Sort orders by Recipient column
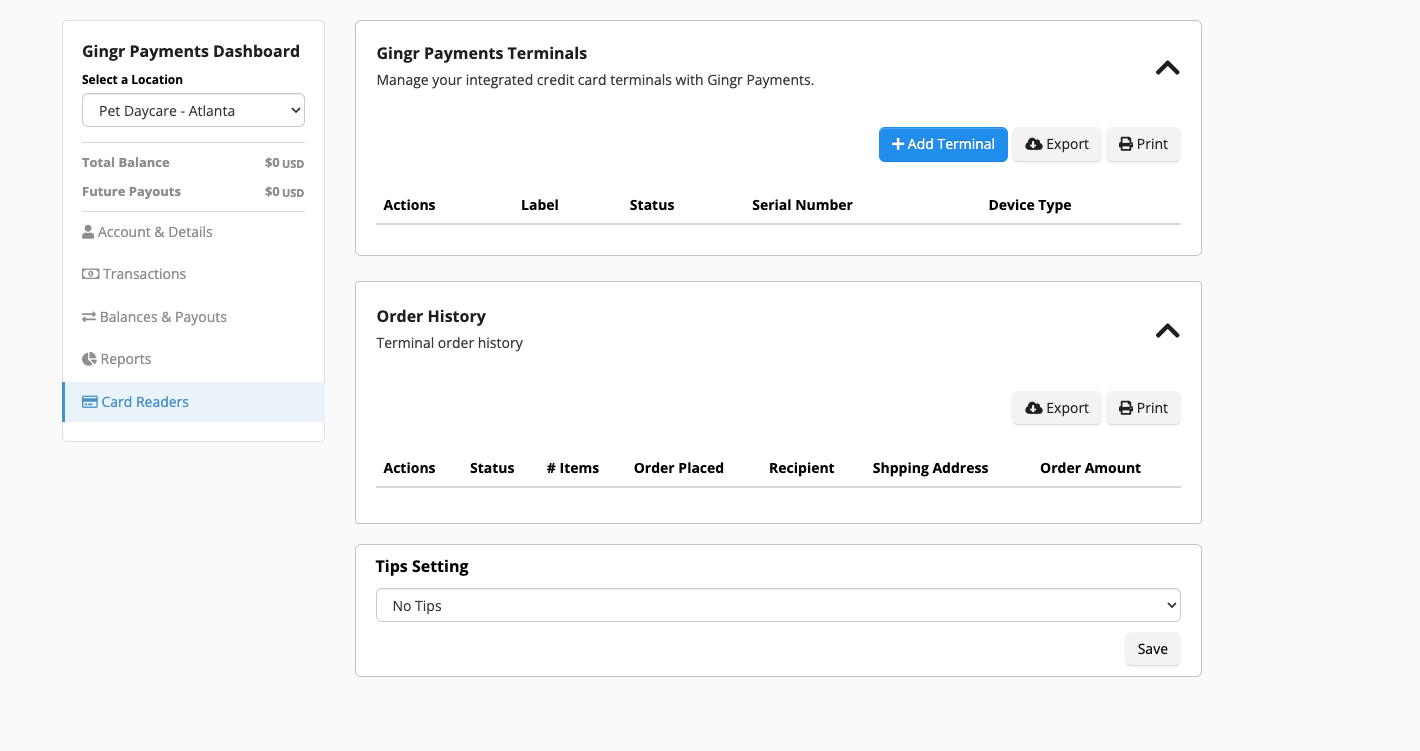 [802, 468]
